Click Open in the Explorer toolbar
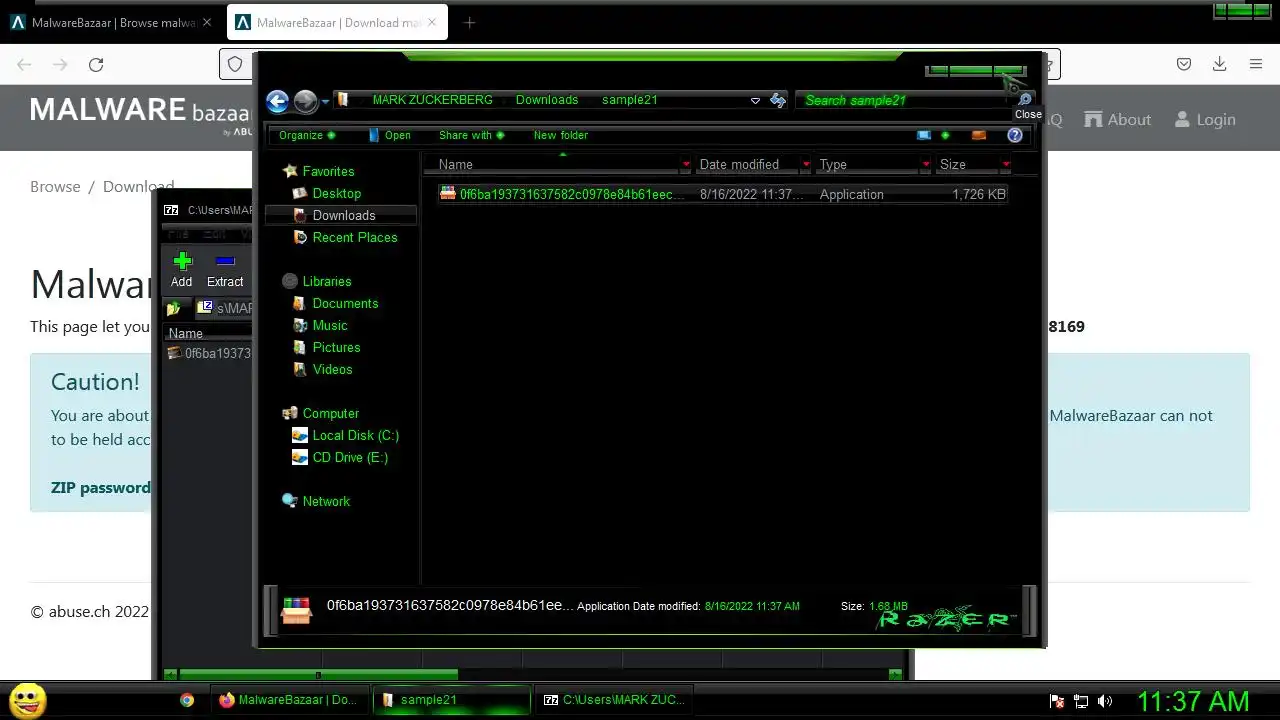This screenshot has height=720, width=1280. [390, 135]
